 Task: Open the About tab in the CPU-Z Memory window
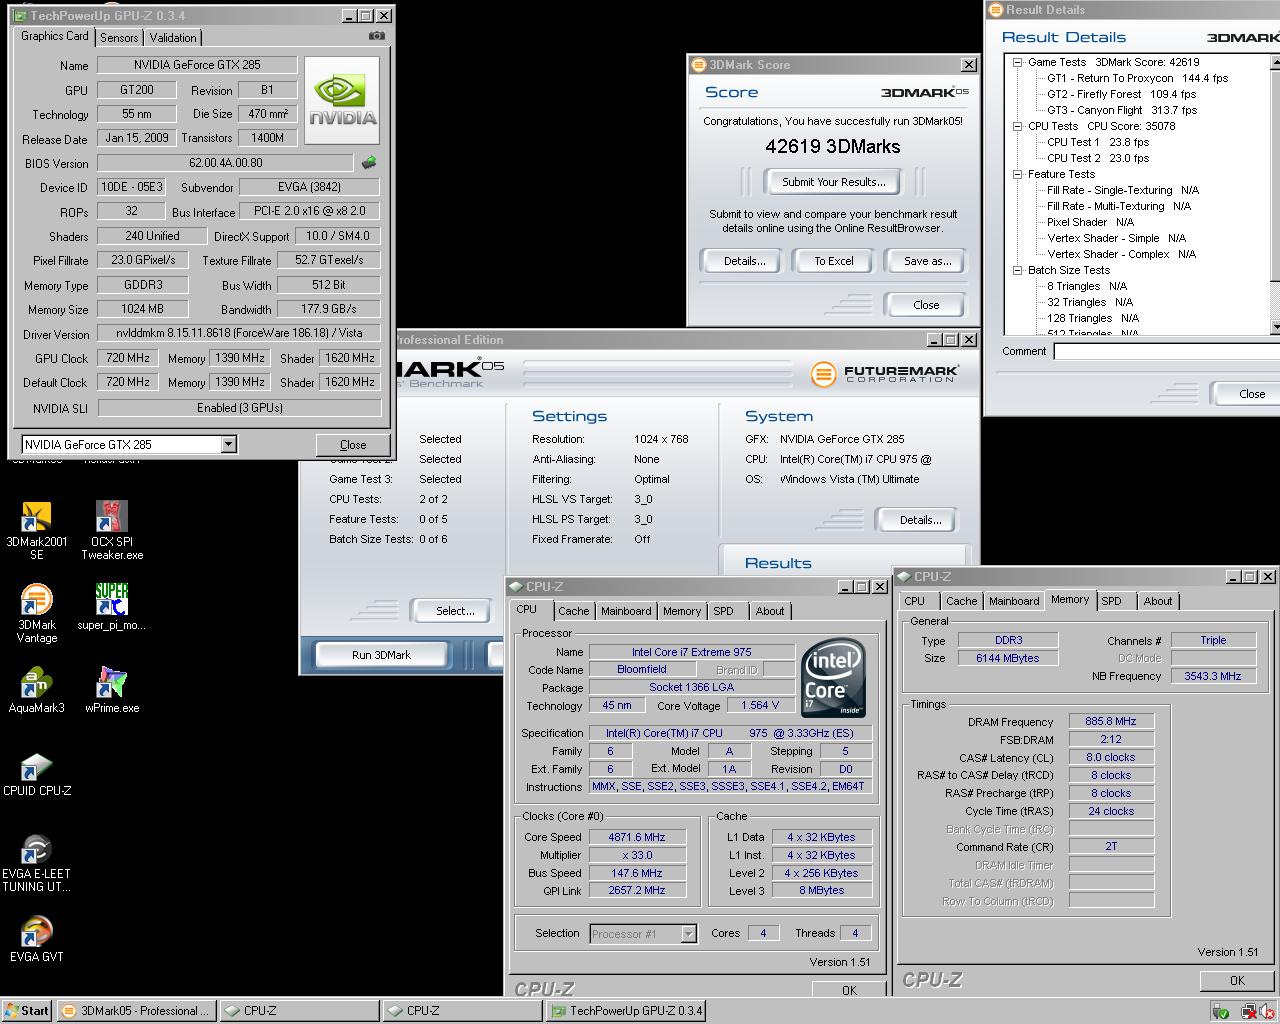[x=1158, y=601]
